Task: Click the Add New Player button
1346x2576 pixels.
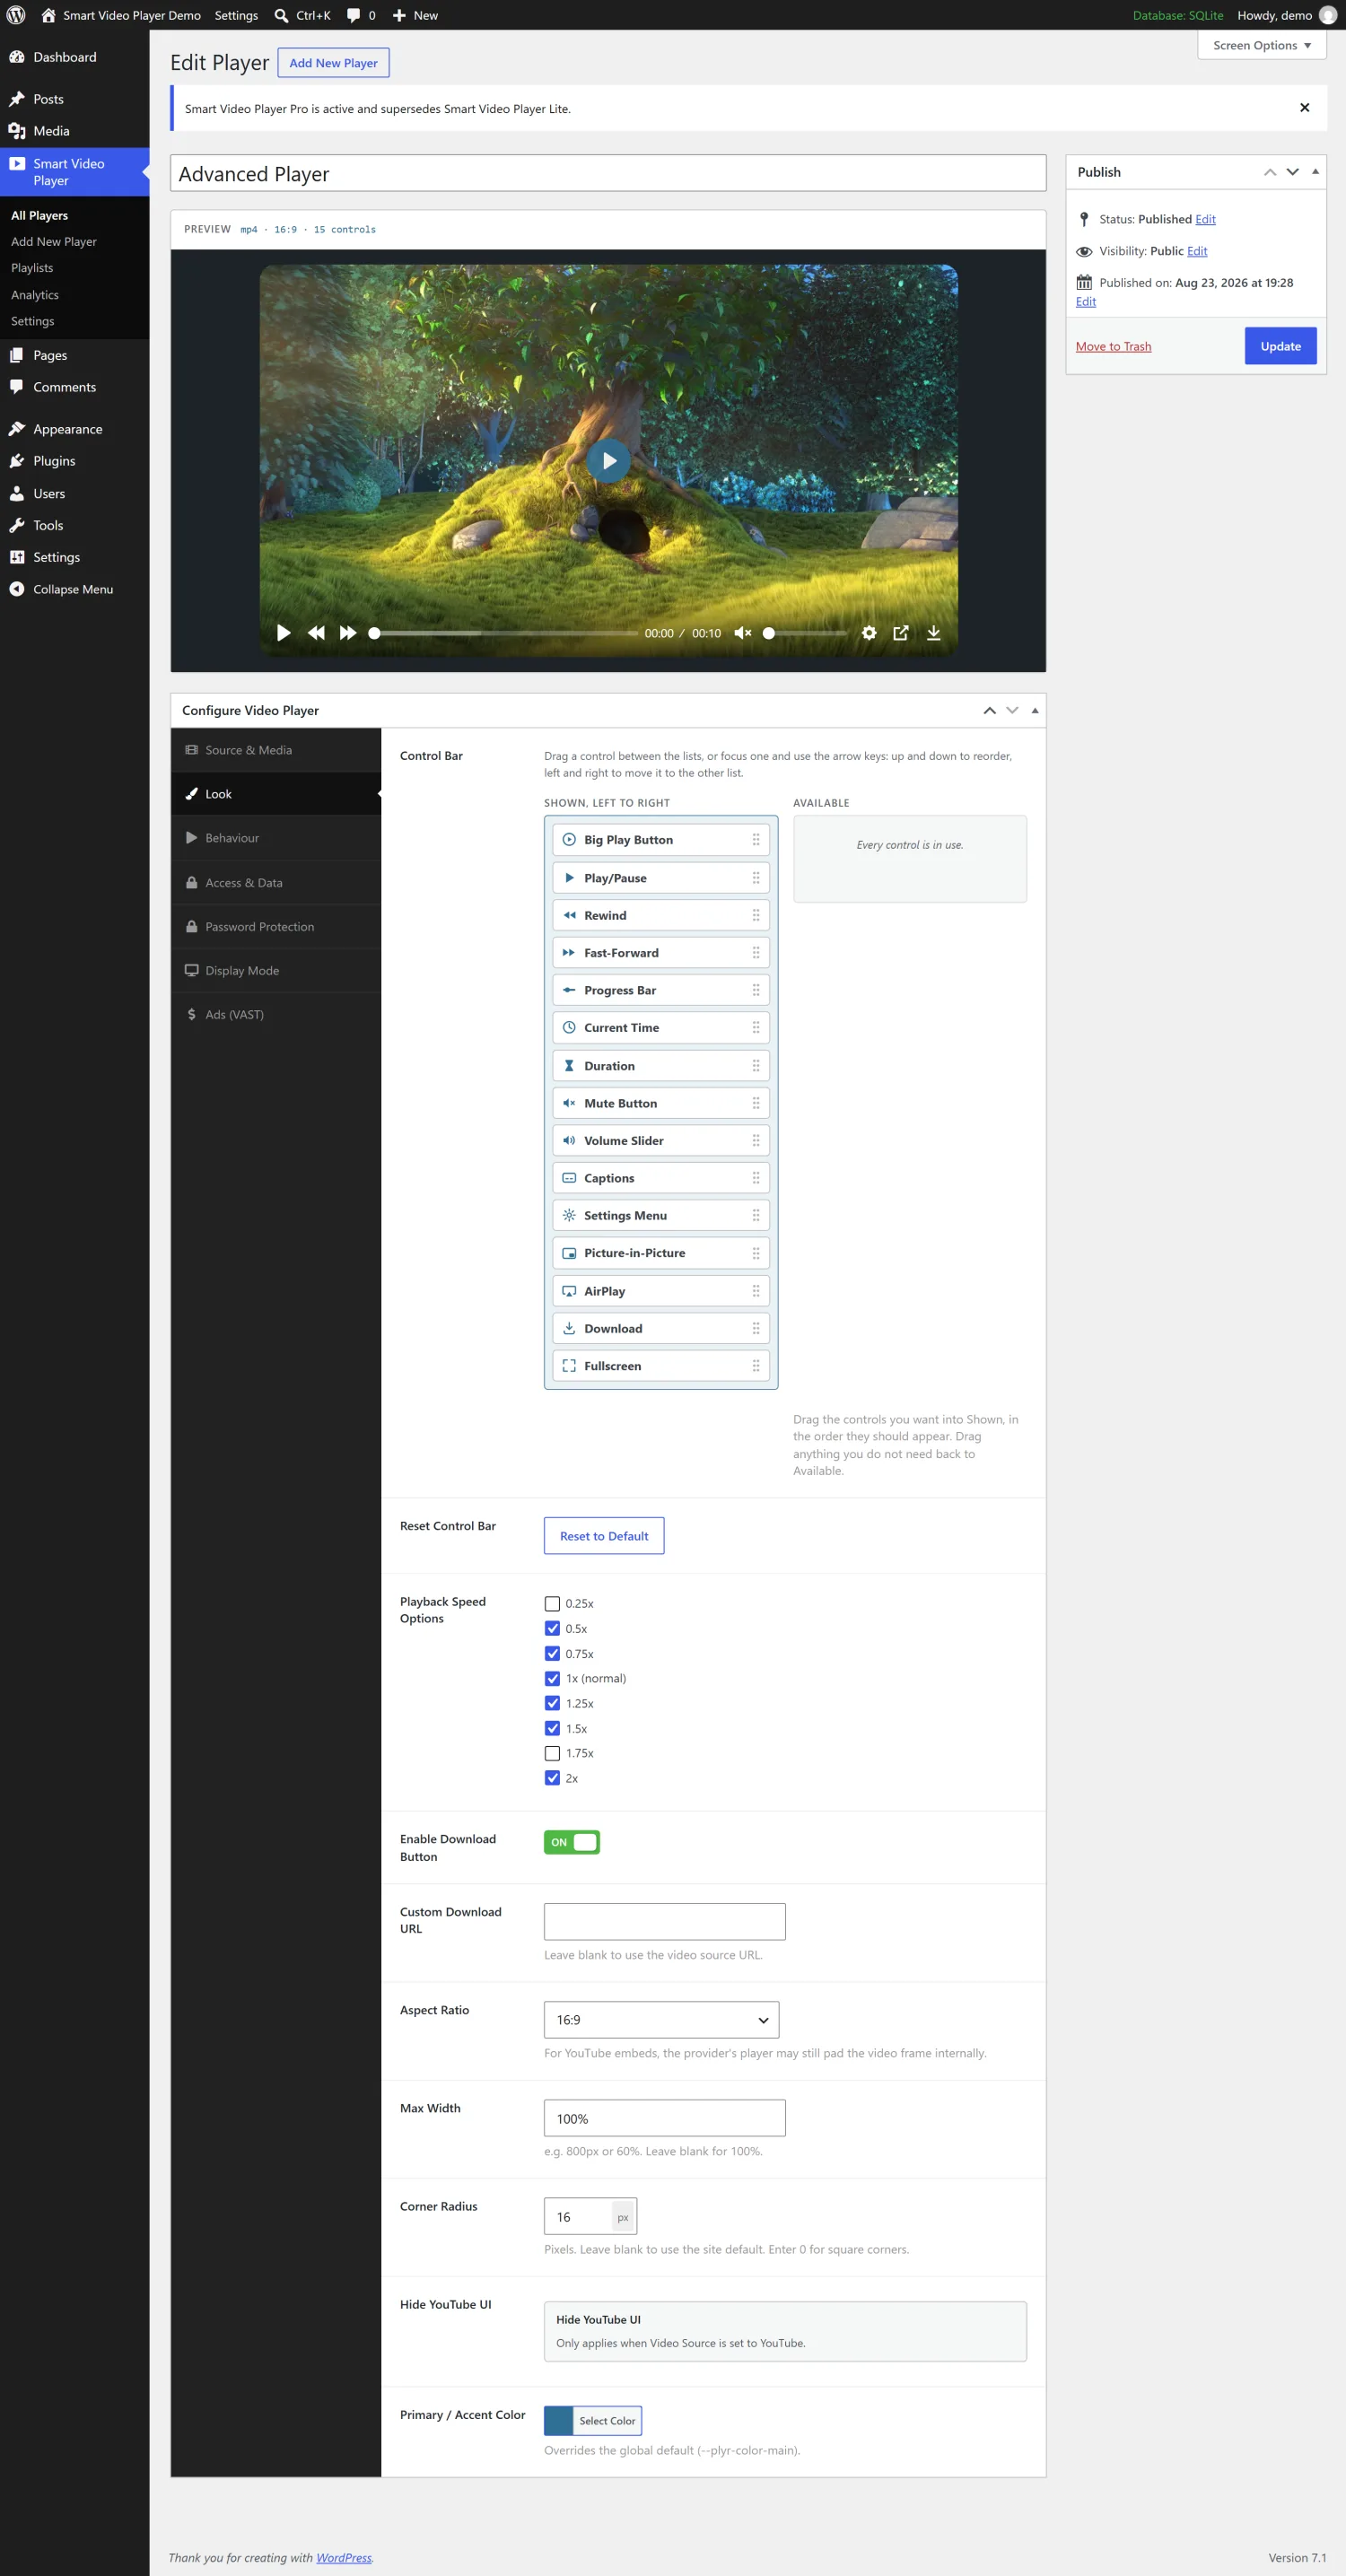Action: (x=333, y=63)
